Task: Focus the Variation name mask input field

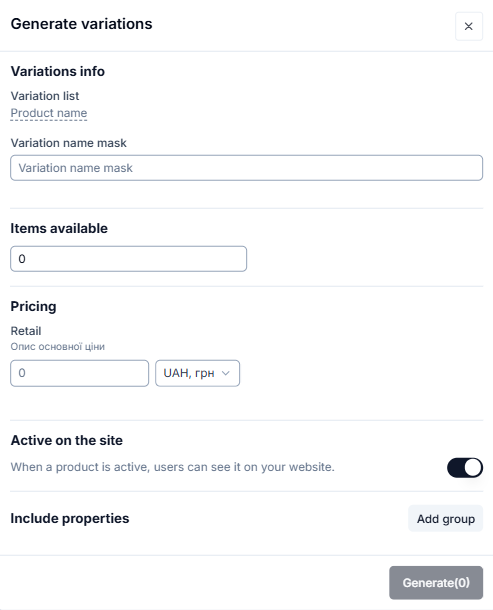Action: coord(247,168)
